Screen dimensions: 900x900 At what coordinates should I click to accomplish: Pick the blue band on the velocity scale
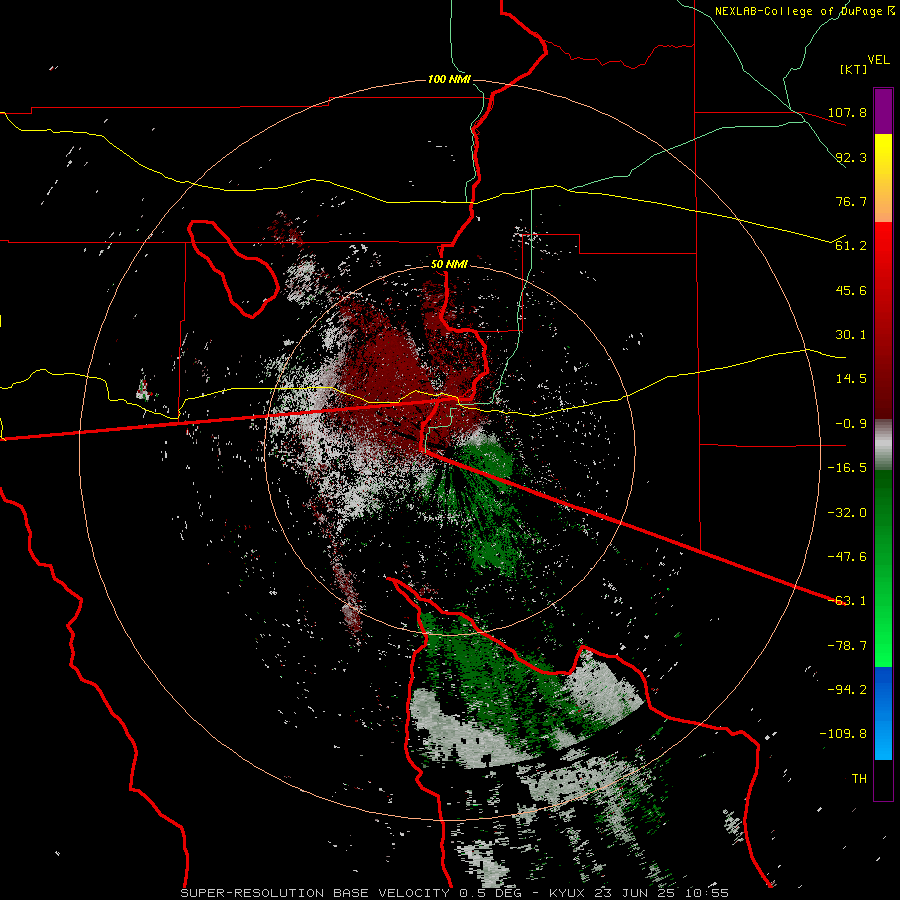tap(883, 713)
